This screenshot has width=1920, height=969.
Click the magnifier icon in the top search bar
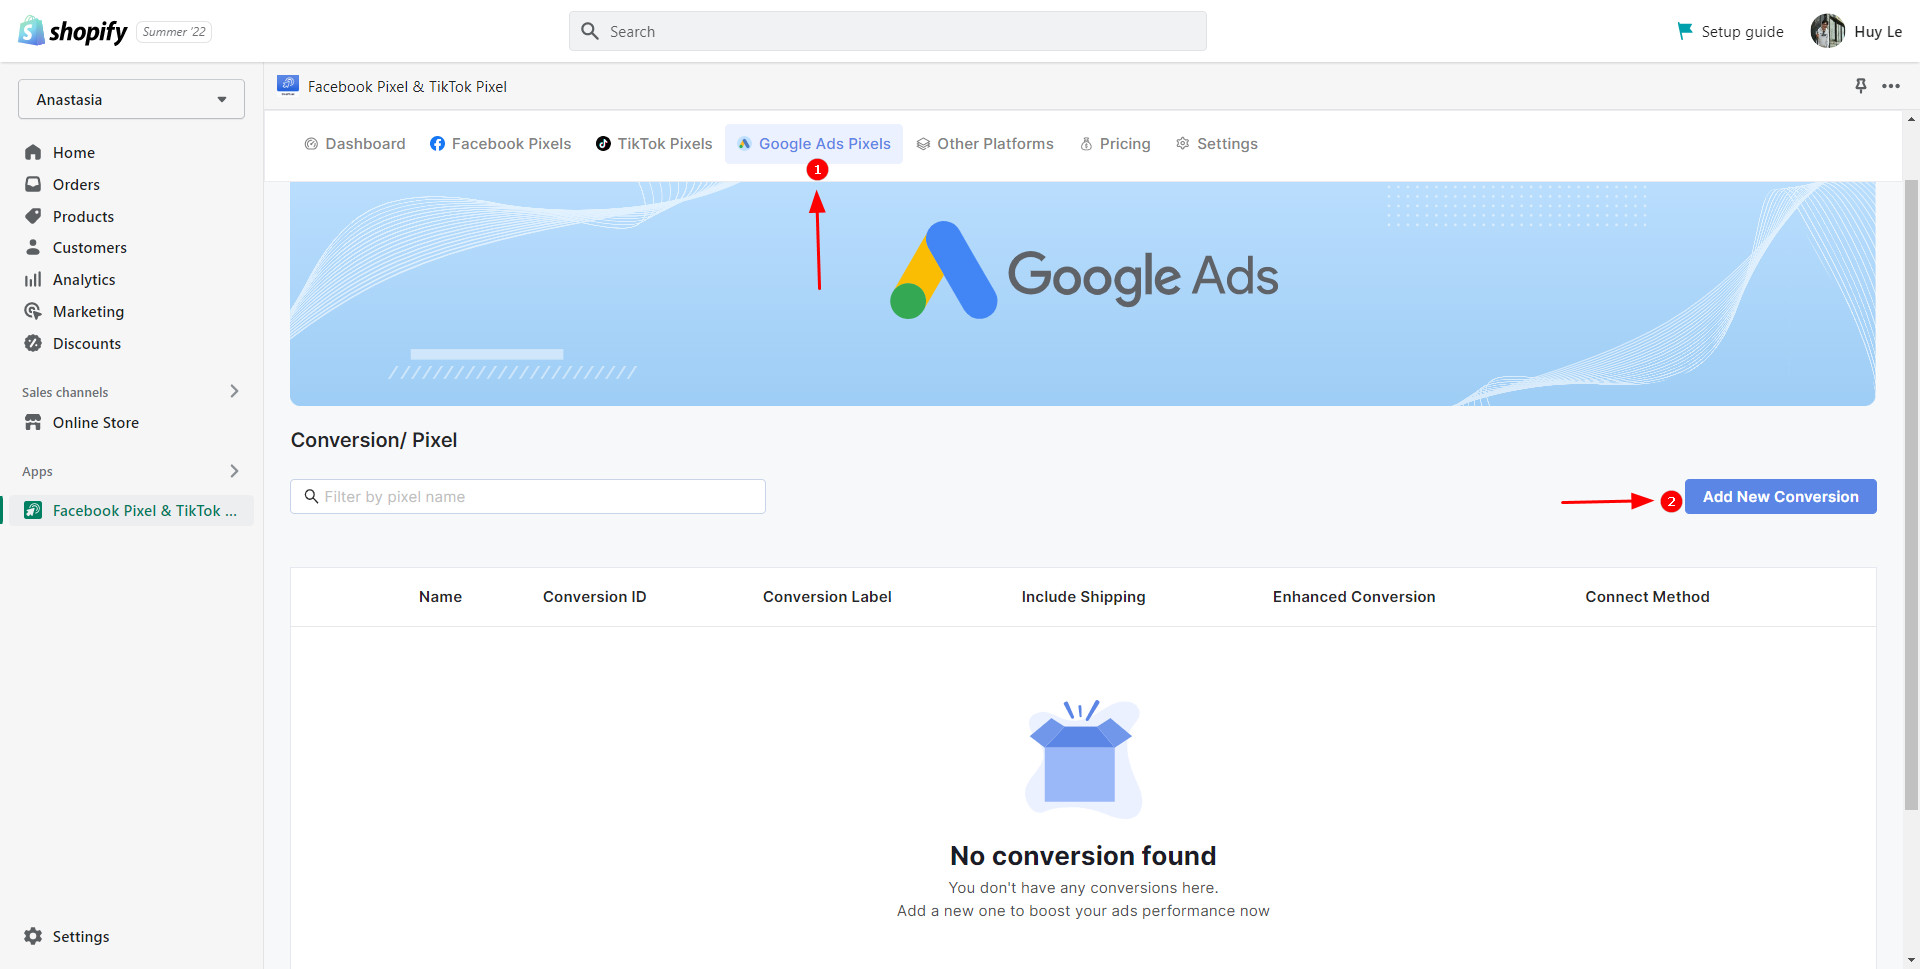point(590,31)
